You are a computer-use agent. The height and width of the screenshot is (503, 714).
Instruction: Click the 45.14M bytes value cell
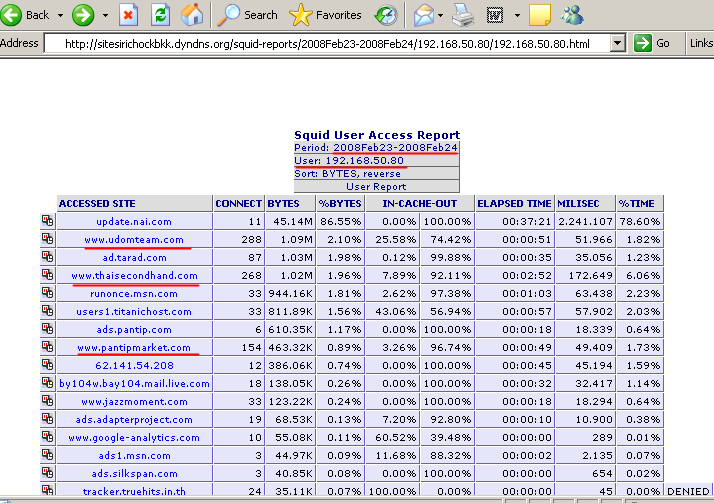click(x=290, y=222)
